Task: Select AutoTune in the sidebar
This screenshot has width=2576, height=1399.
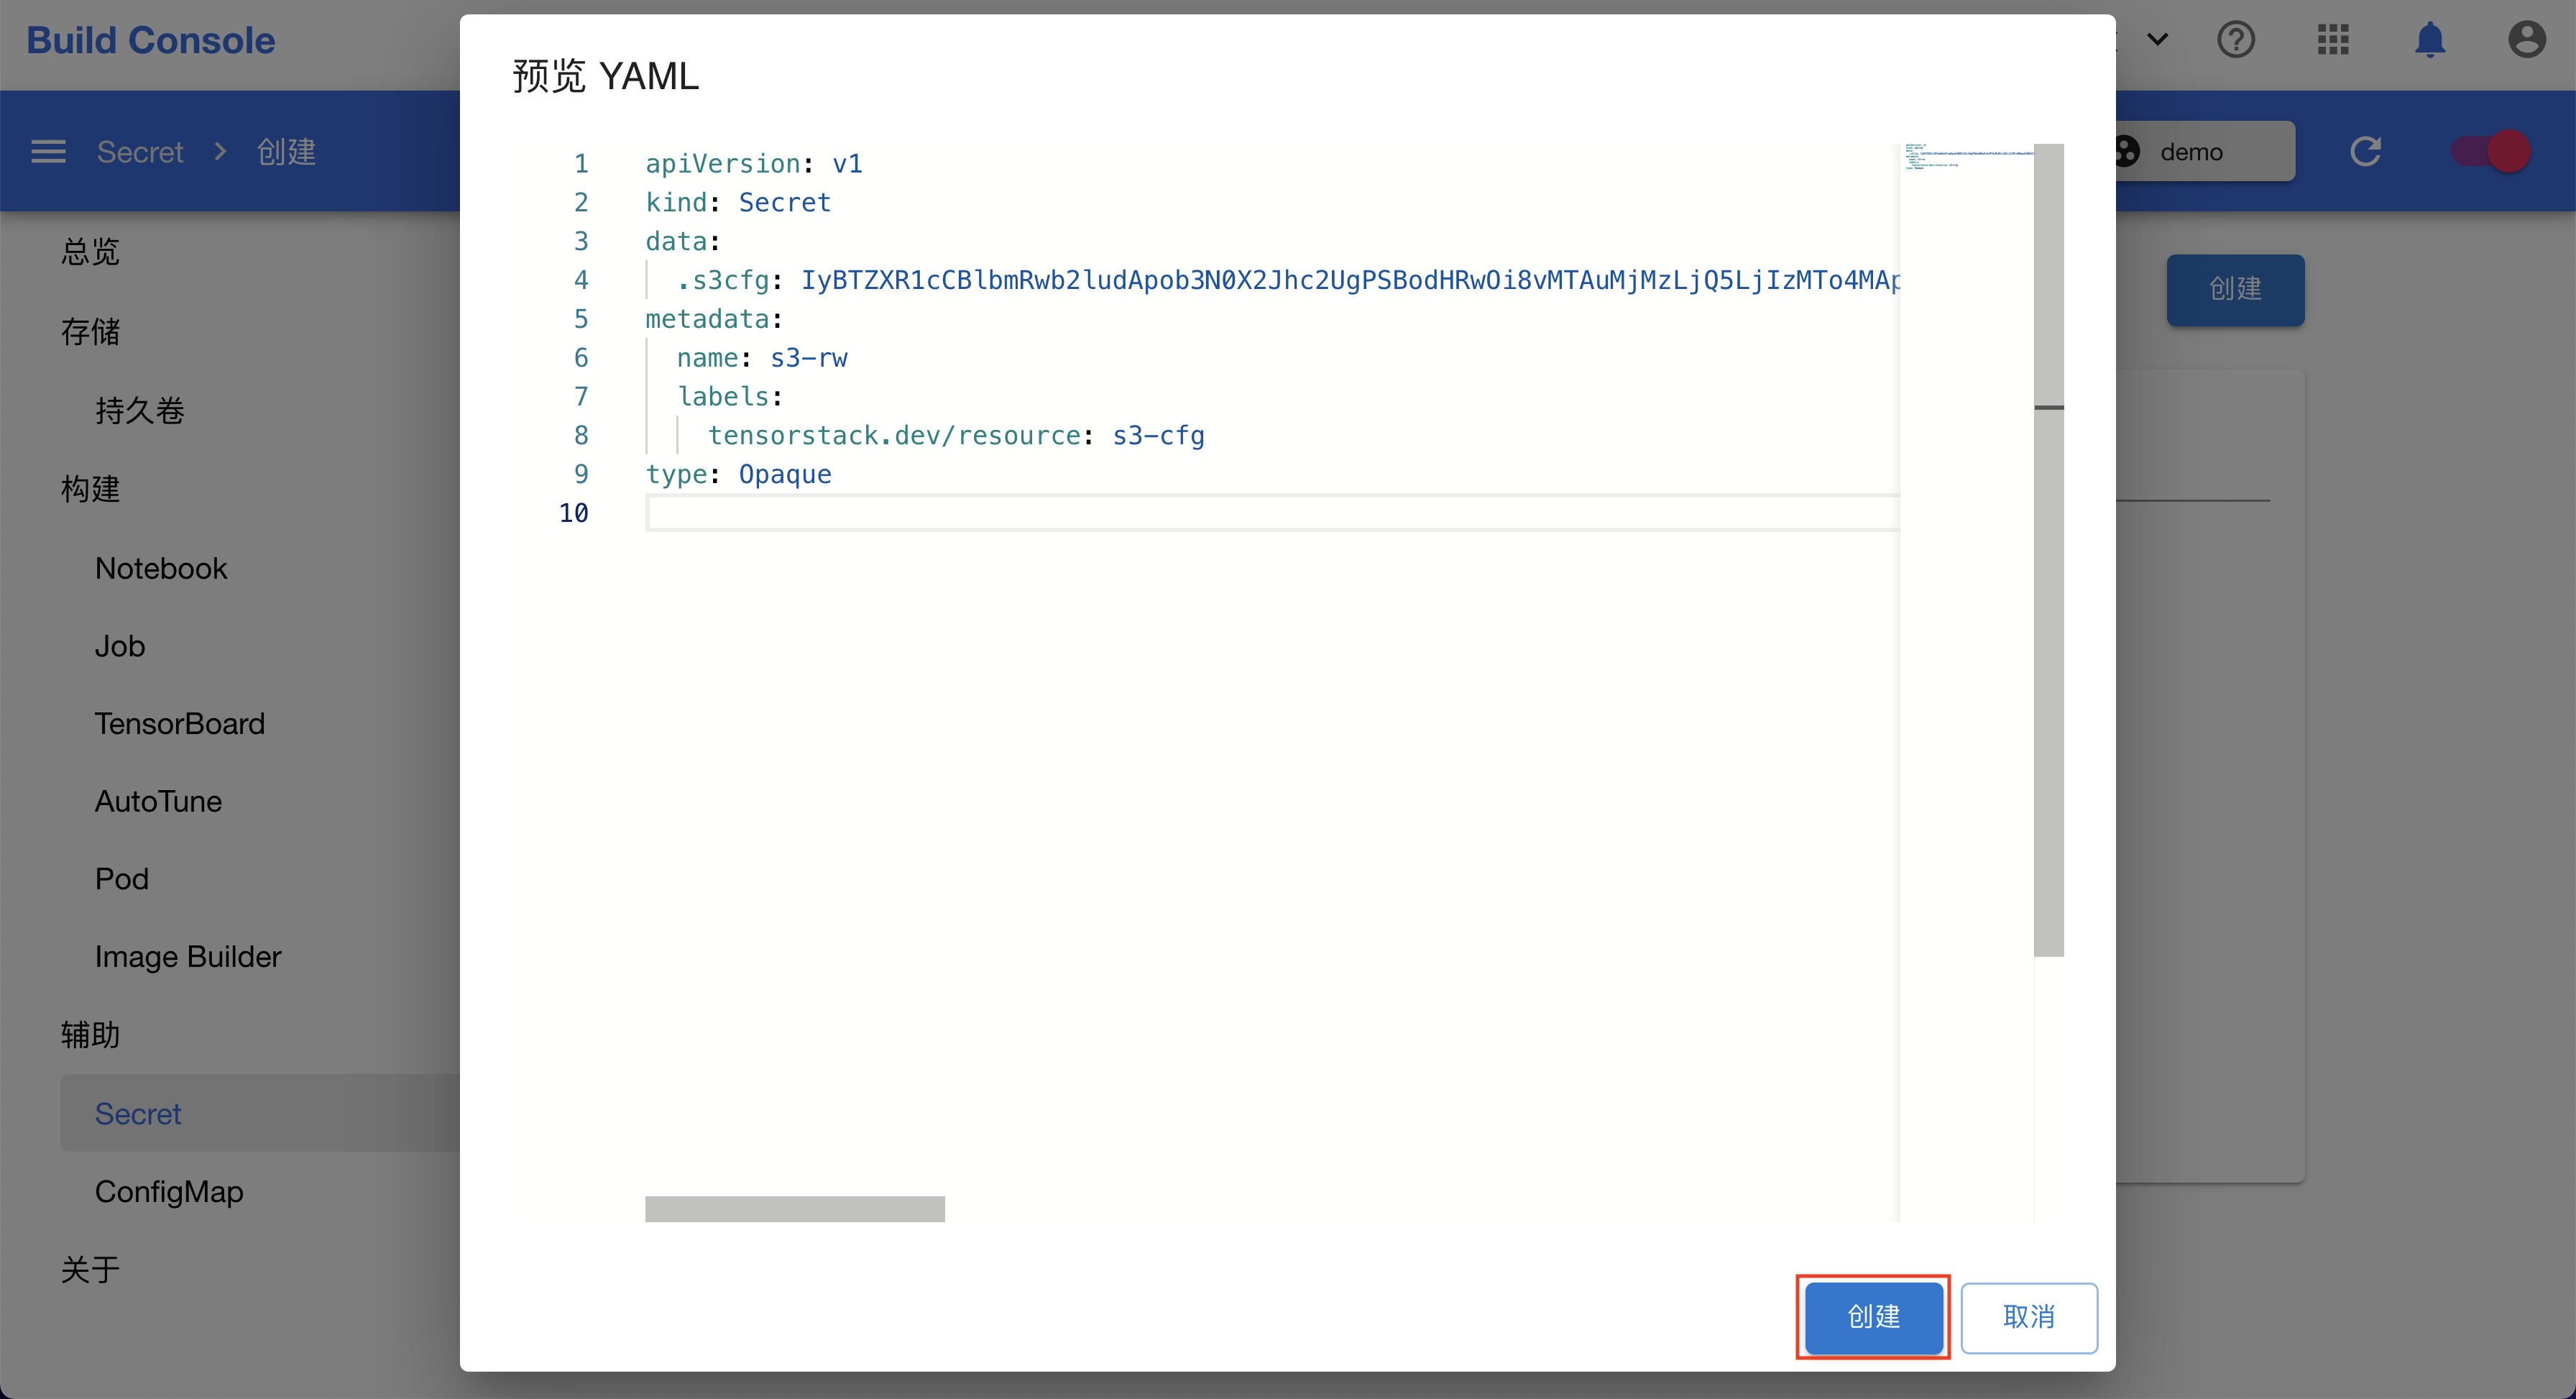Action: point(158,801)
